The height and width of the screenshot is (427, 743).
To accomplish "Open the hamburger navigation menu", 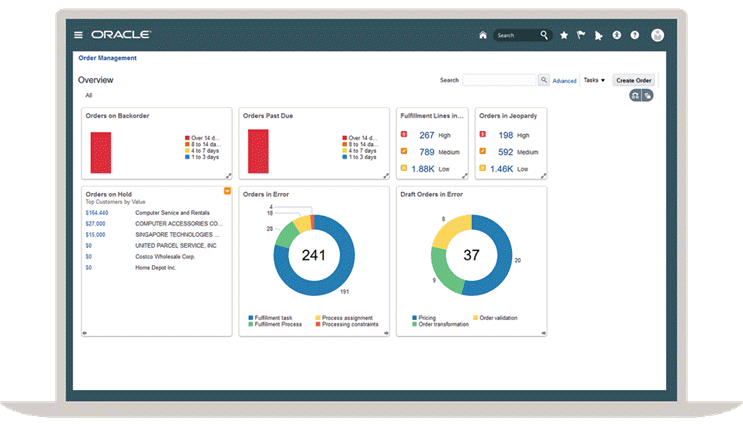I will point(79,35).
